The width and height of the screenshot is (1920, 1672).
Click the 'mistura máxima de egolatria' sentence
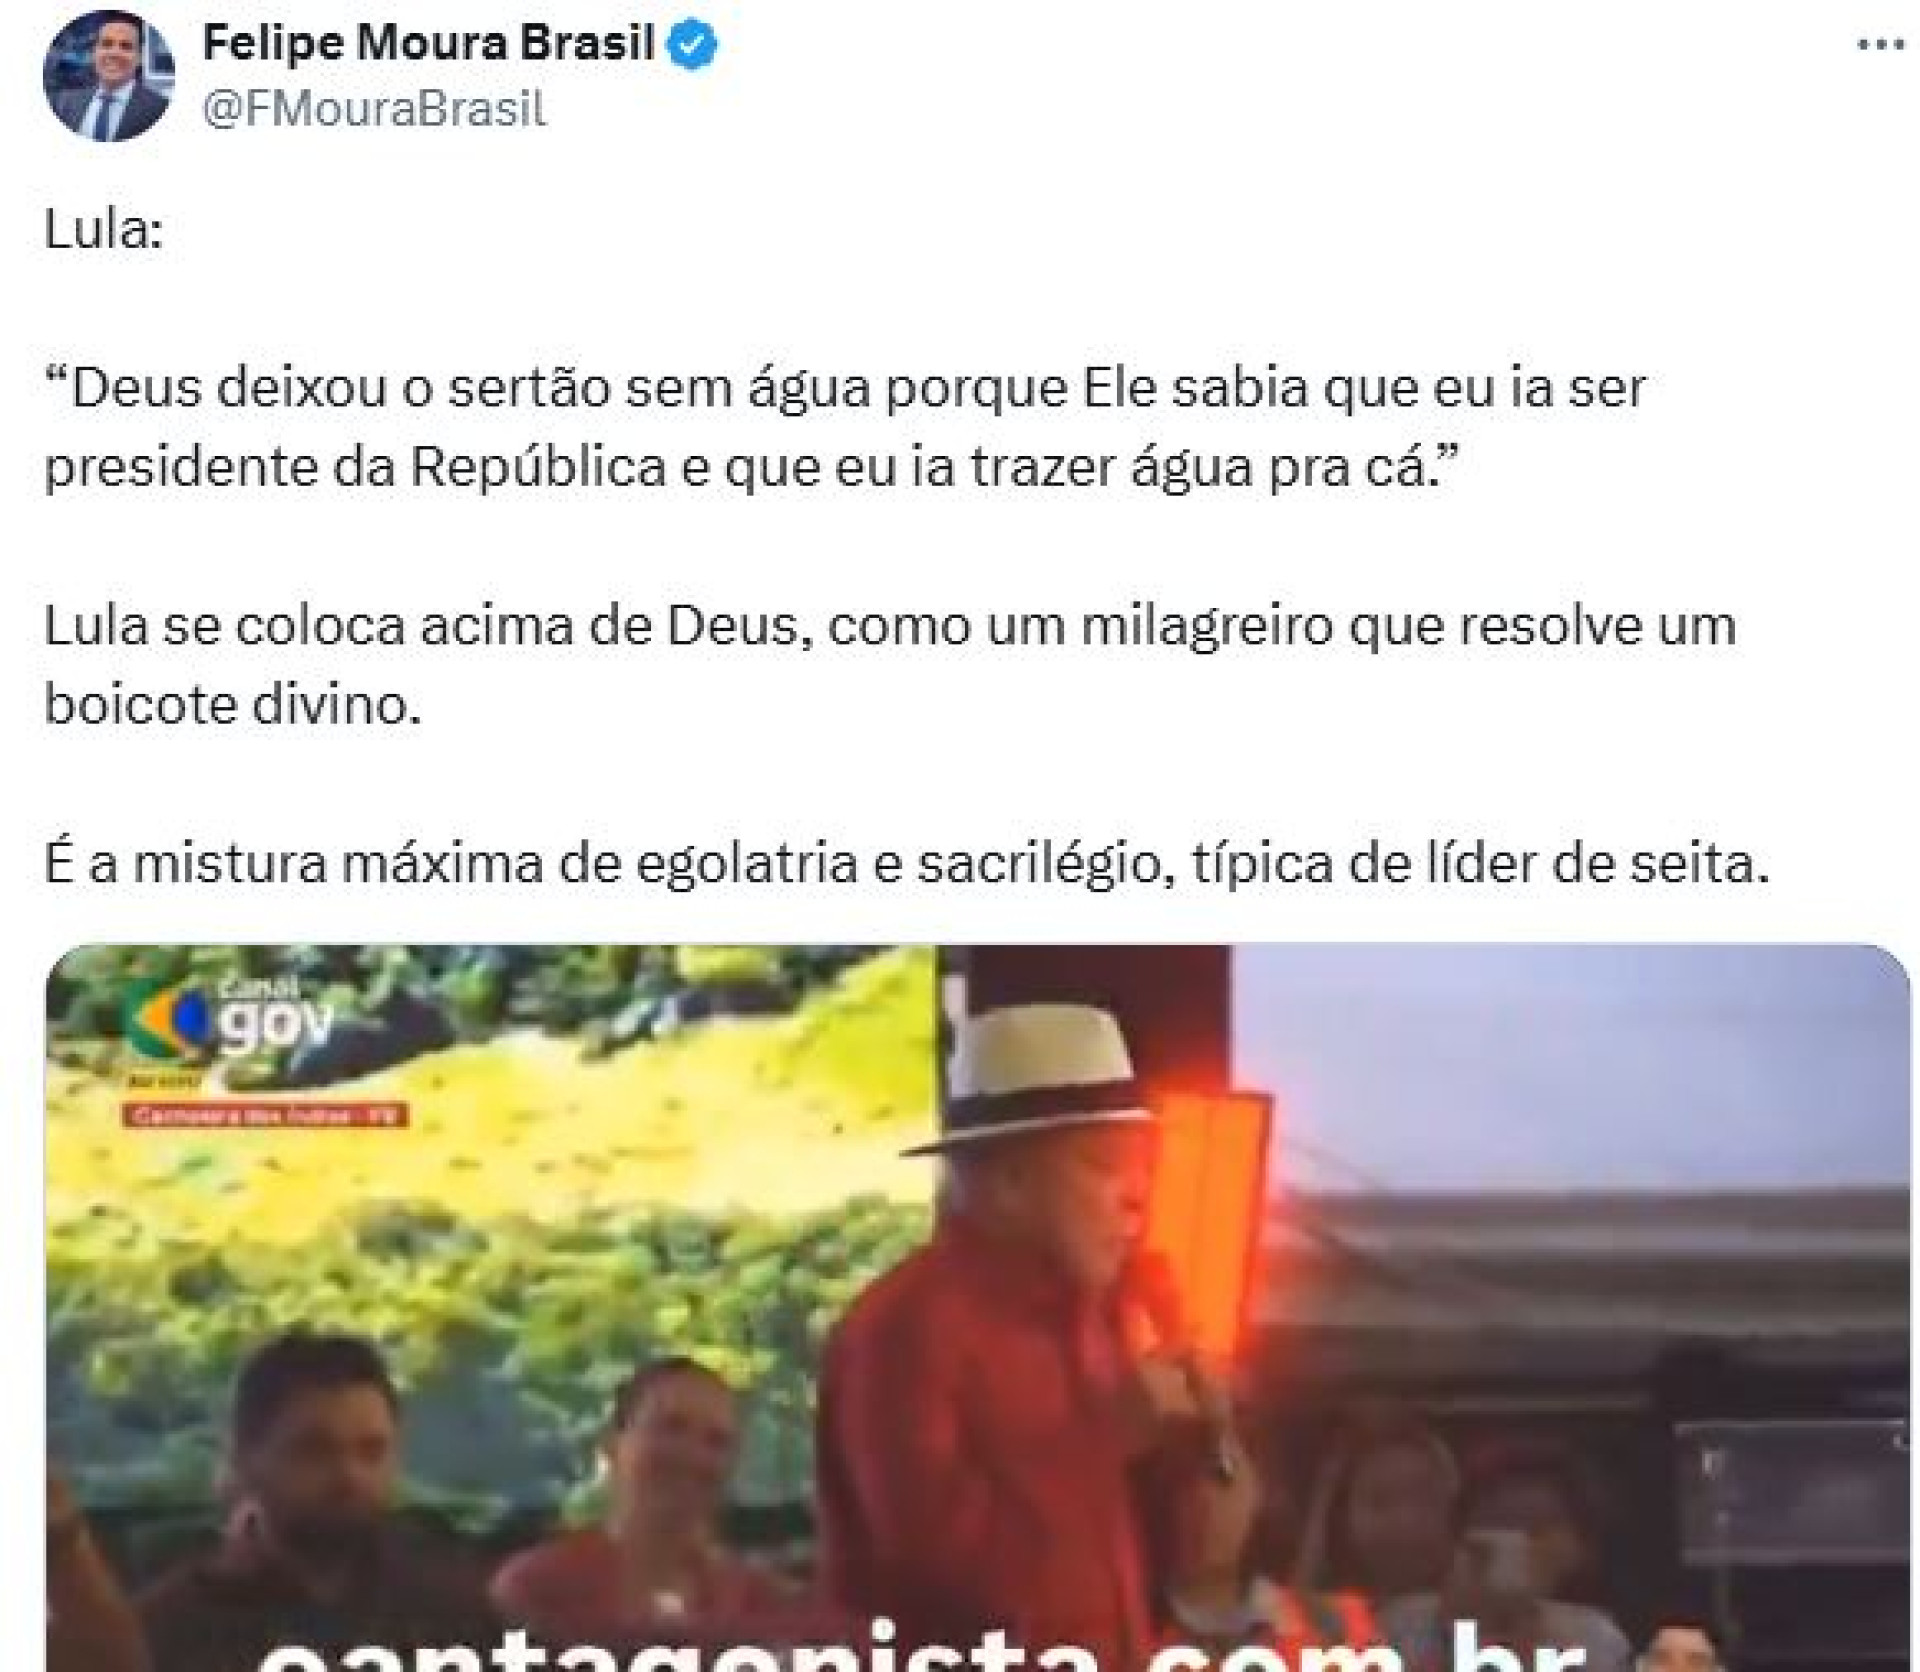coord(907,863)
